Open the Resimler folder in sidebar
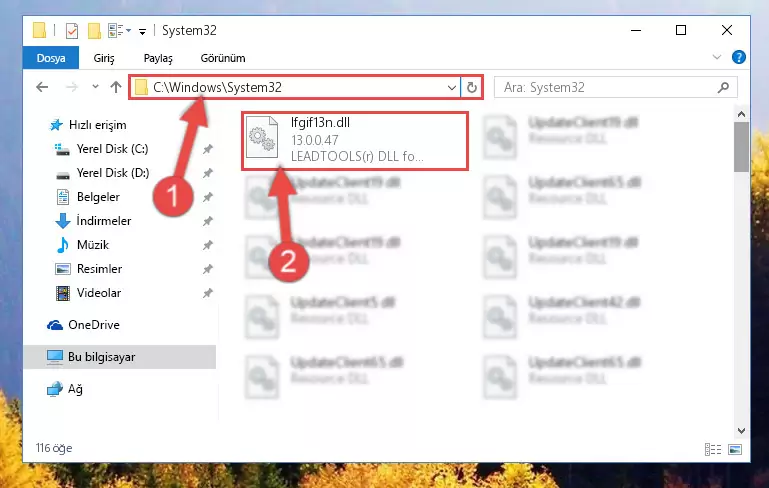This screenshot has width=769, height=488. tap(88, 269)
